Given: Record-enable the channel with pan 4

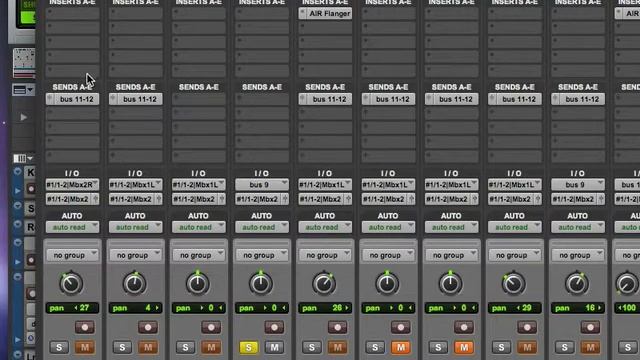Looking at the screenshot, I should [x=148, y=327].
